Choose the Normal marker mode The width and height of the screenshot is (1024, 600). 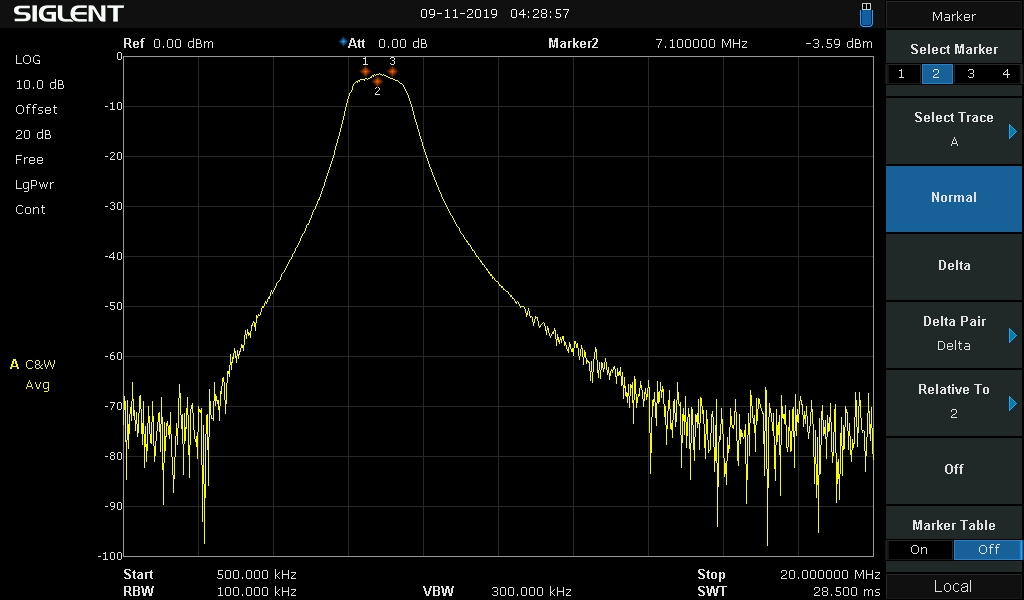pyautogui.click(x=953, y=198)
